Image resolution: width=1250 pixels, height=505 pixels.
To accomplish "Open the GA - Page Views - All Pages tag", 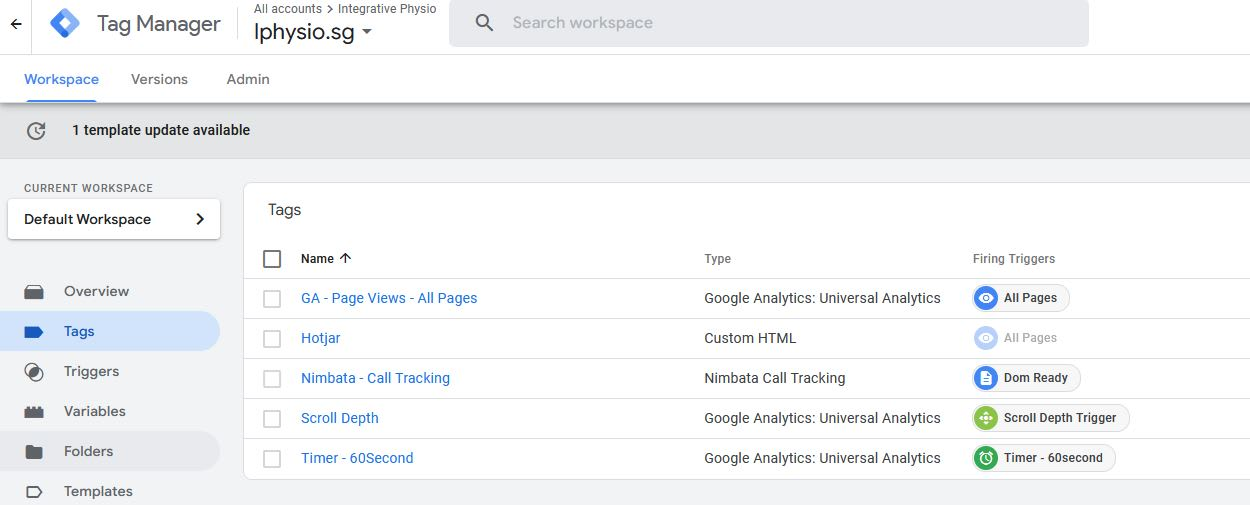I will point(389,298).
